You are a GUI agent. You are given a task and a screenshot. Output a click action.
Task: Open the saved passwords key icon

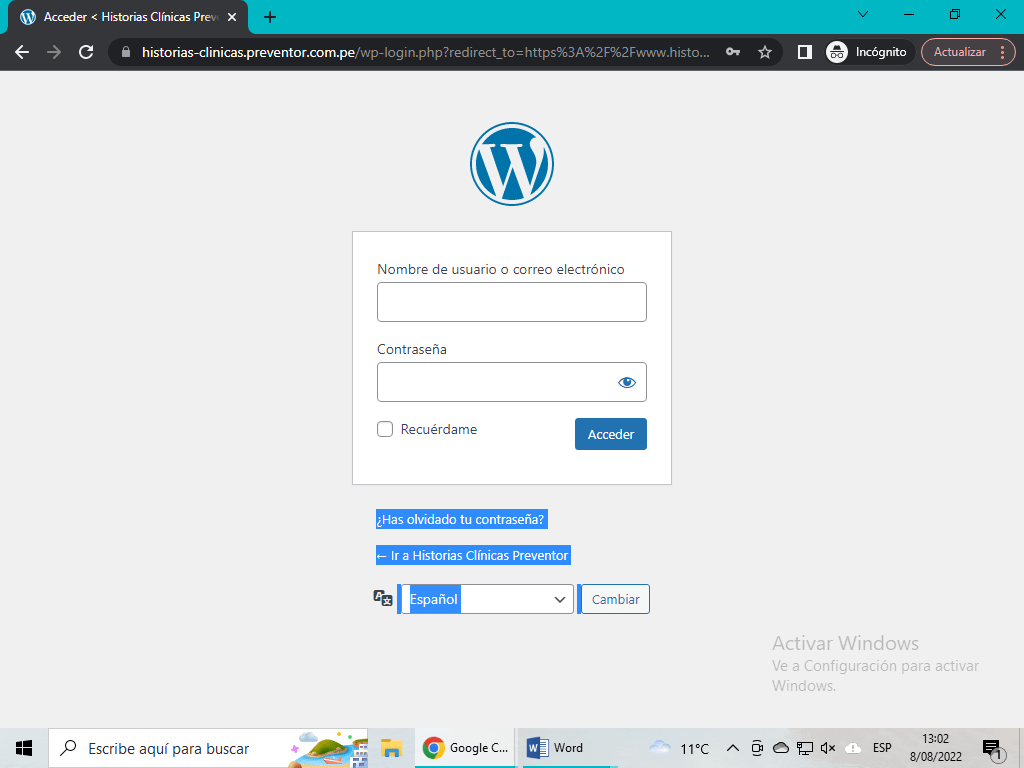tap(733, 52)
